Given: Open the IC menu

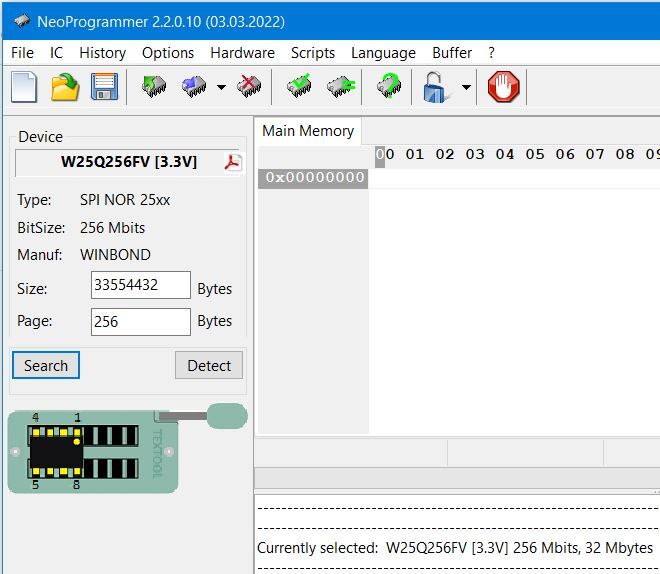Looking at the screenshot, I should 56,53.
